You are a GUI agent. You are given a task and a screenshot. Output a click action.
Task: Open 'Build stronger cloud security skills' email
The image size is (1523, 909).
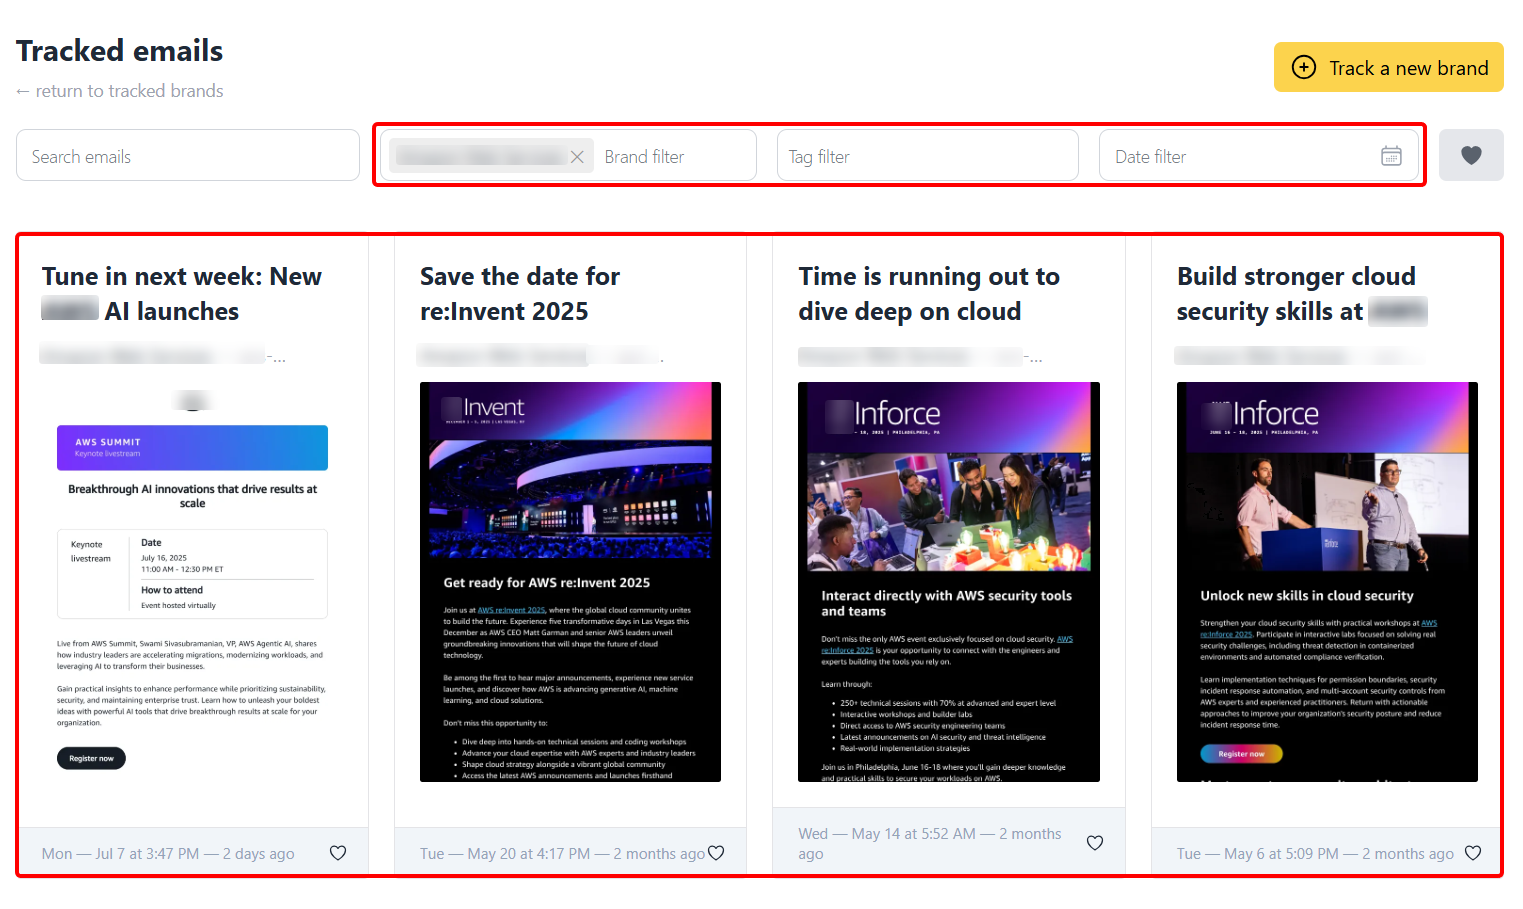(1302, 294)
